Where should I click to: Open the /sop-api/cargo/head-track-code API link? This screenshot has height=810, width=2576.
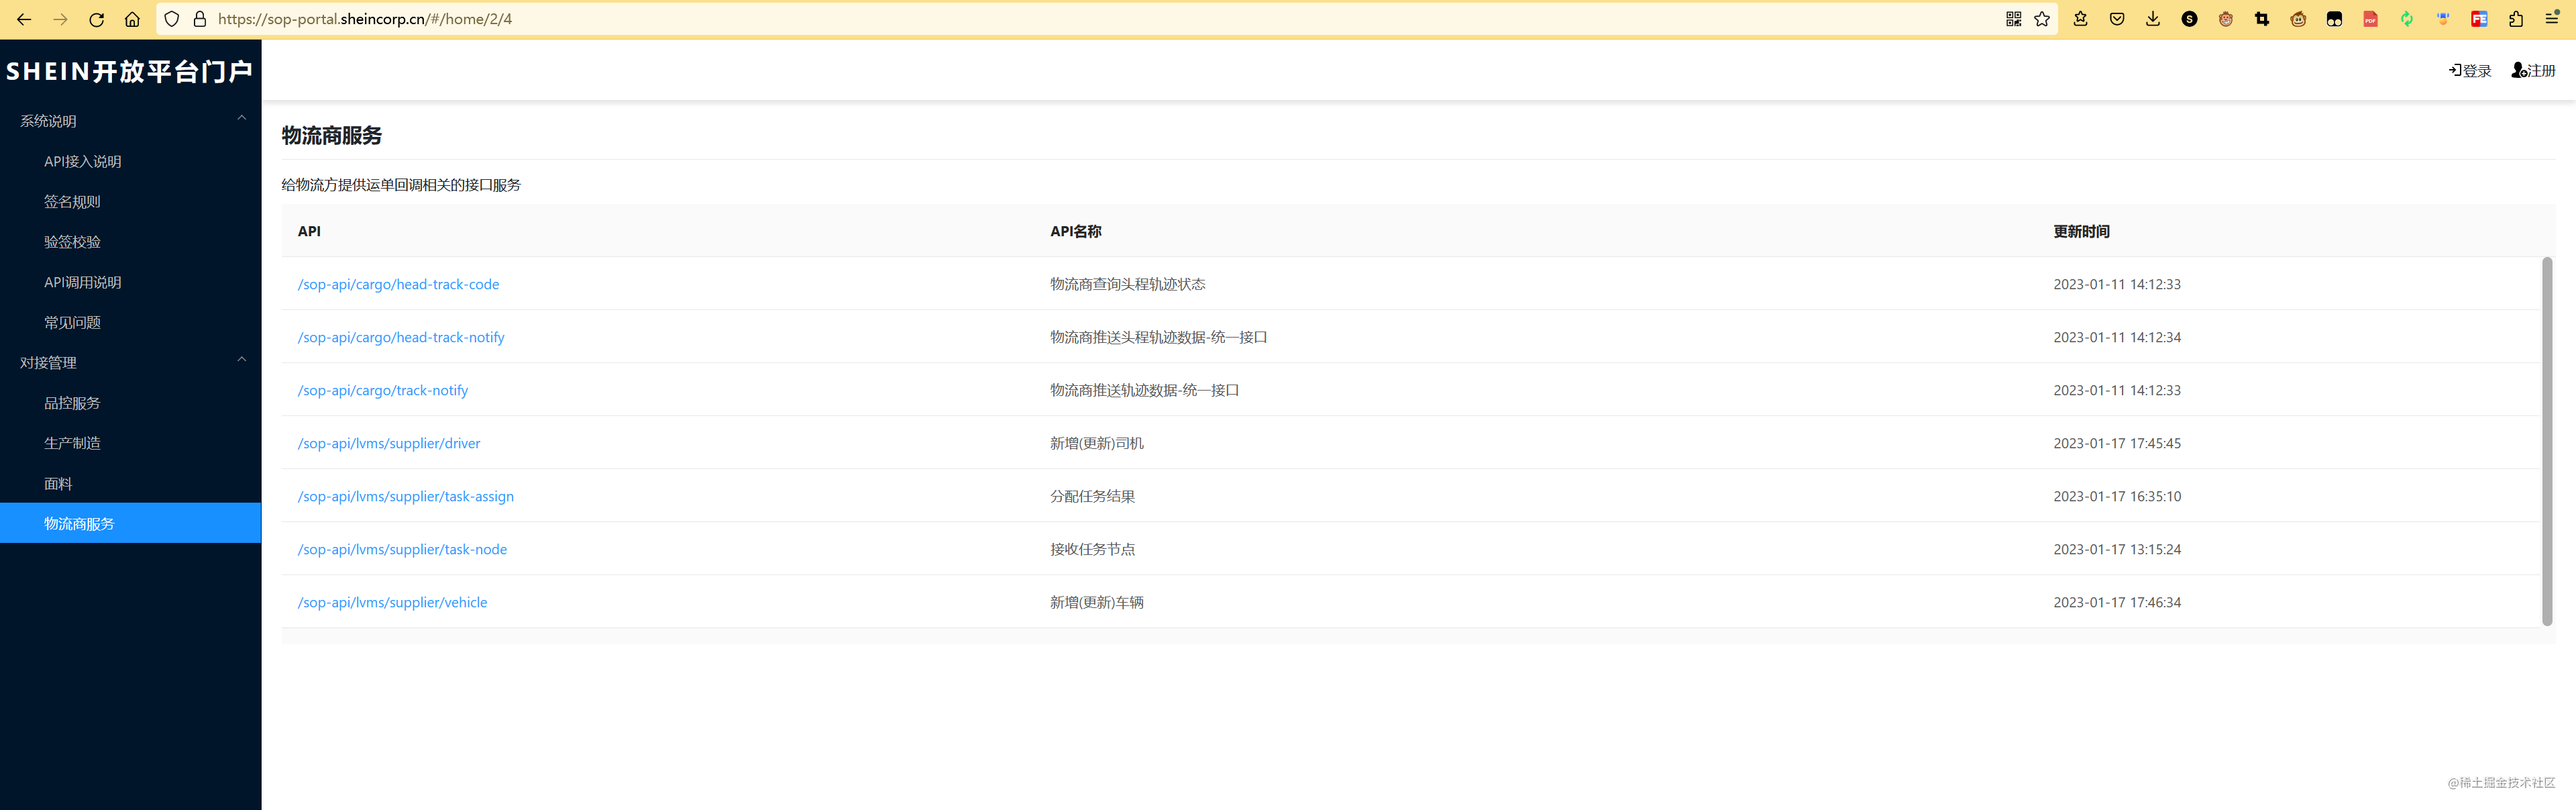coord(398,284)
